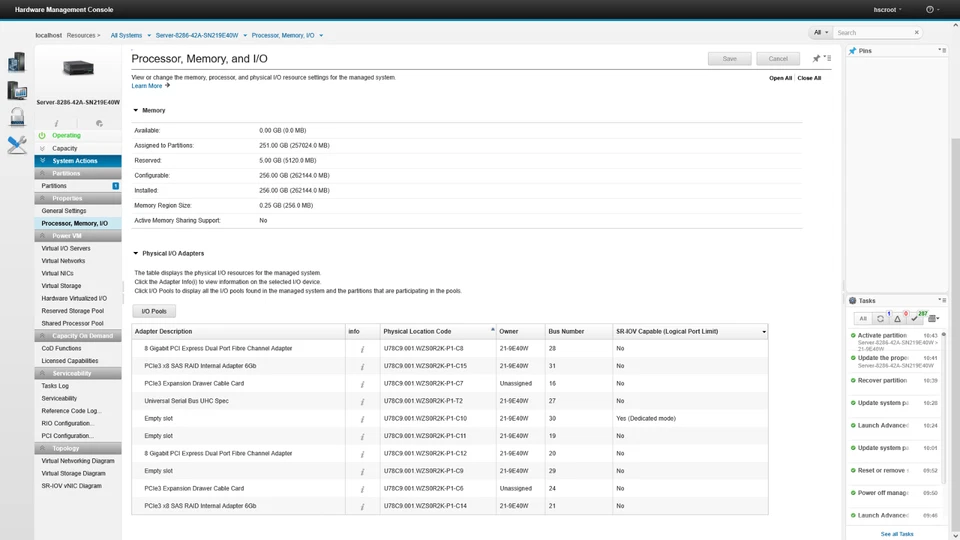Collapse the Physical I/O Adapters section

(136, 253)
